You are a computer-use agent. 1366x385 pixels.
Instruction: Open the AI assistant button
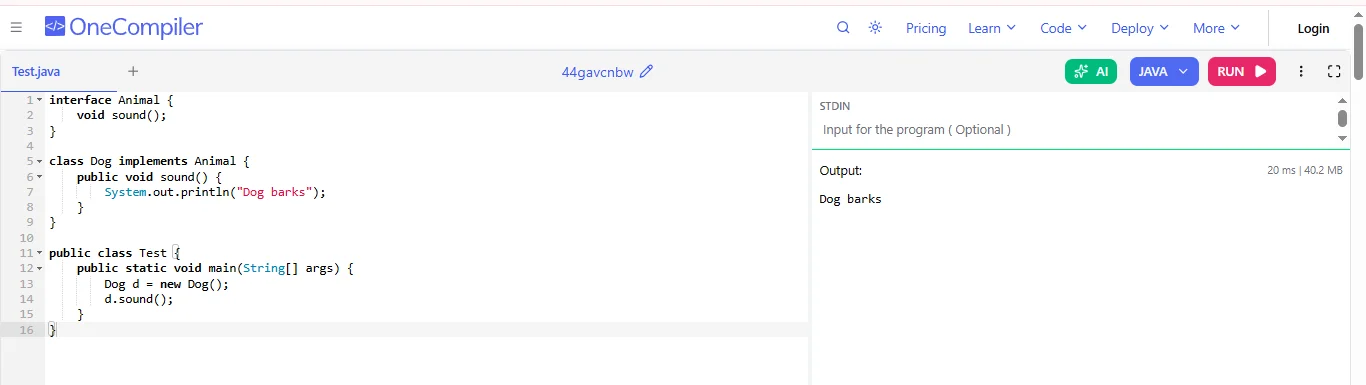click(1091, 71)
